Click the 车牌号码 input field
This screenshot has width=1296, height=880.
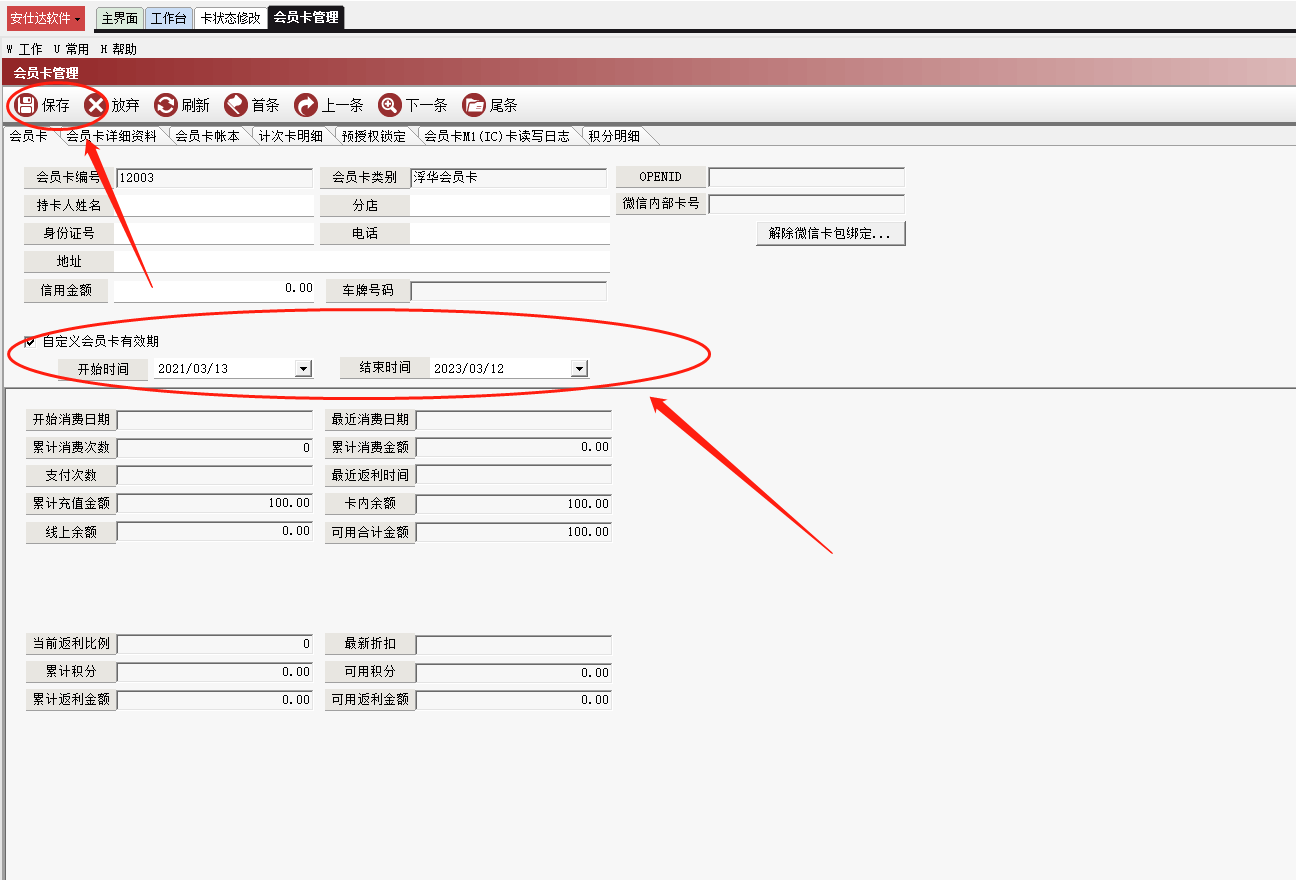[x=509, y=291]
